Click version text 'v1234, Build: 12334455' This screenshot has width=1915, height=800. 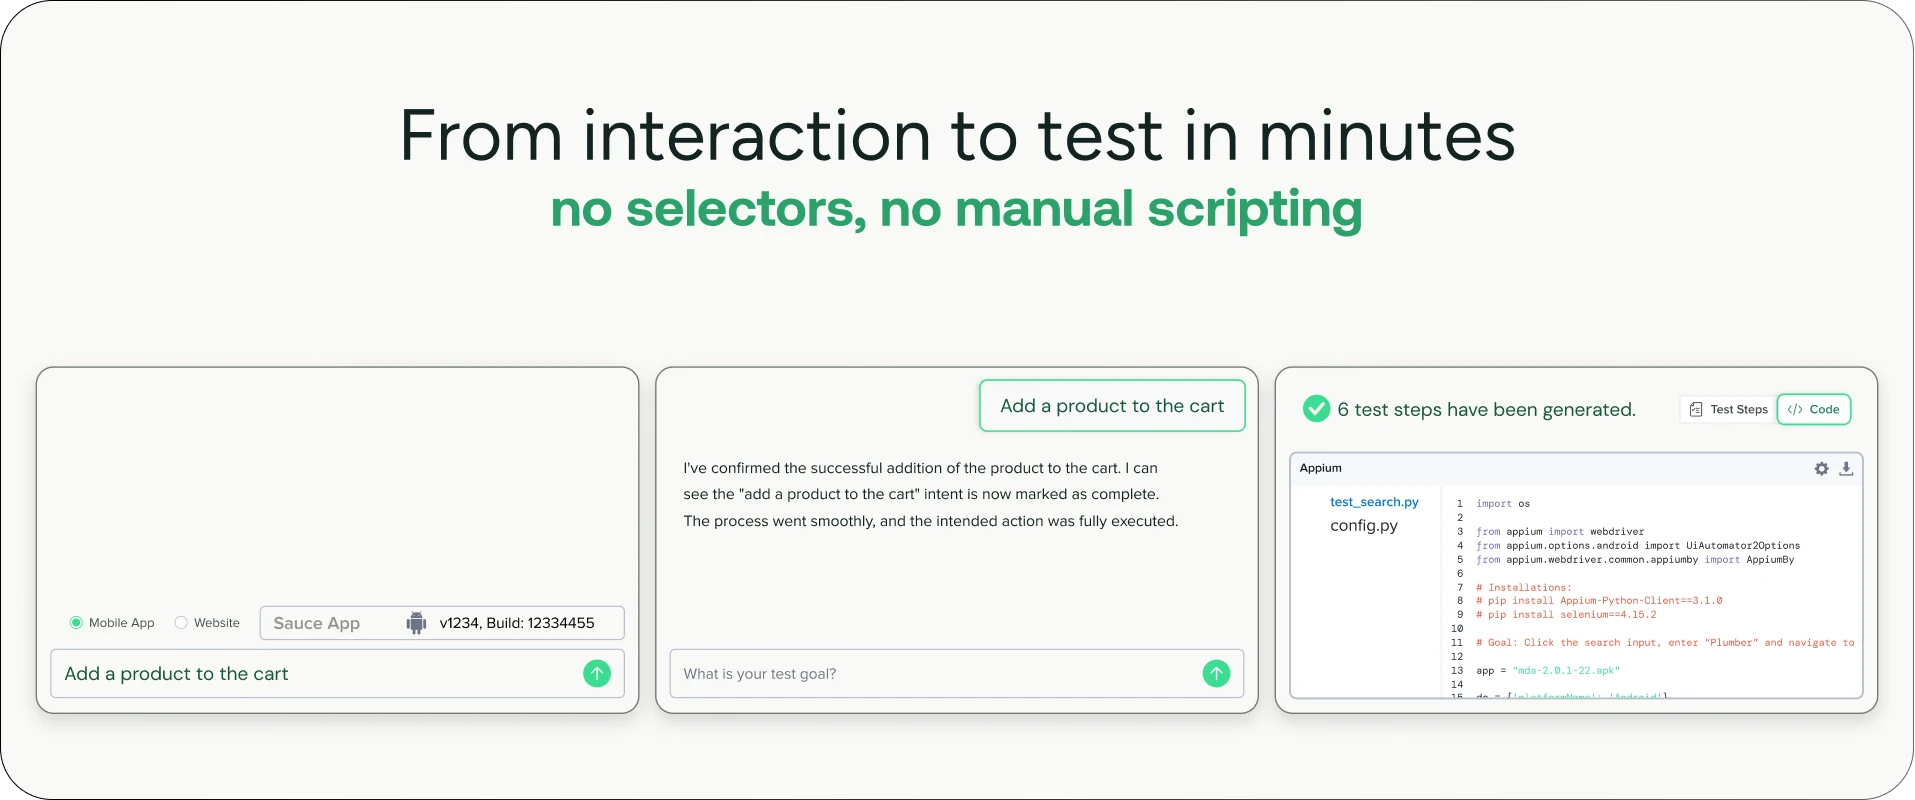(x=517, y=623)
